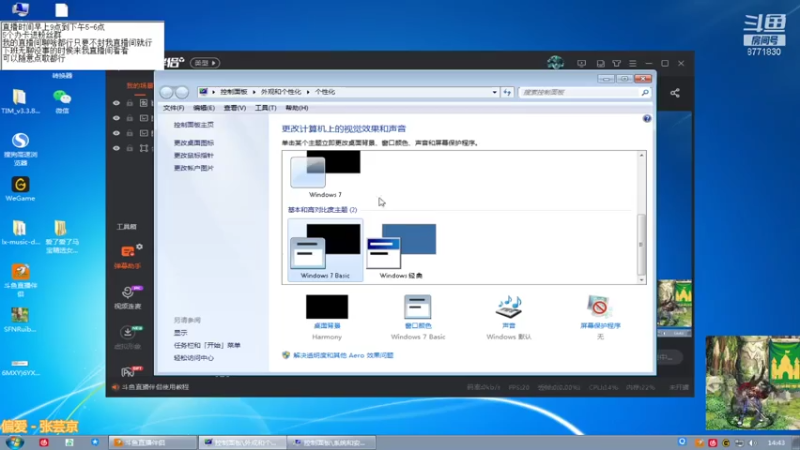Toggle eye visibility of third Douyu scene source
Screen dimensions: 800x450
(x=116, y=133)
